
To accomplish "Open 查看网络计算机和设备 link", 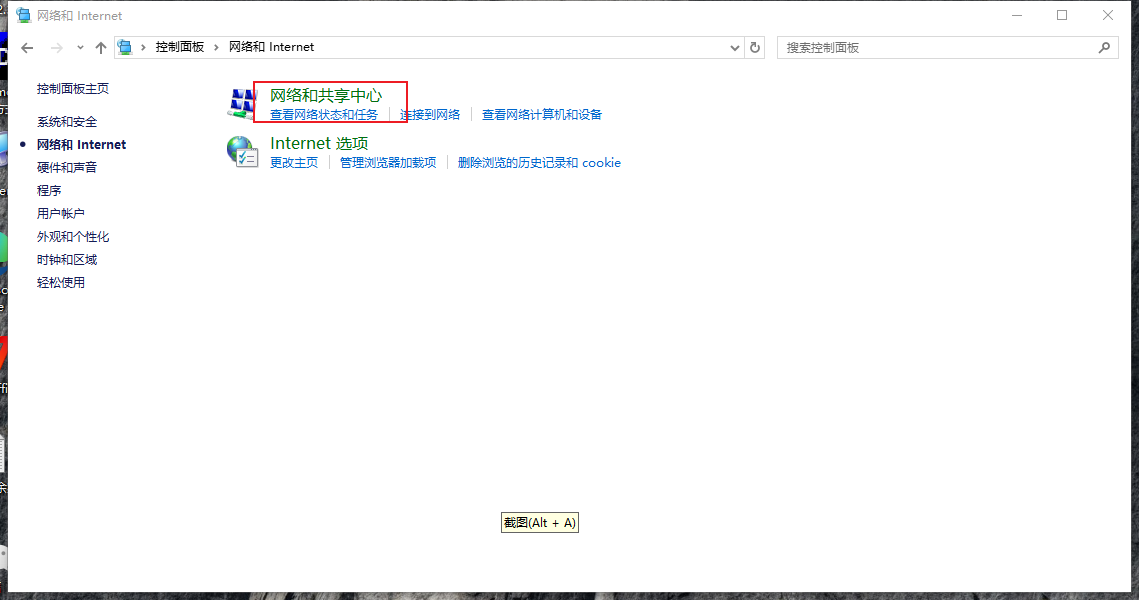I will 542,115.
